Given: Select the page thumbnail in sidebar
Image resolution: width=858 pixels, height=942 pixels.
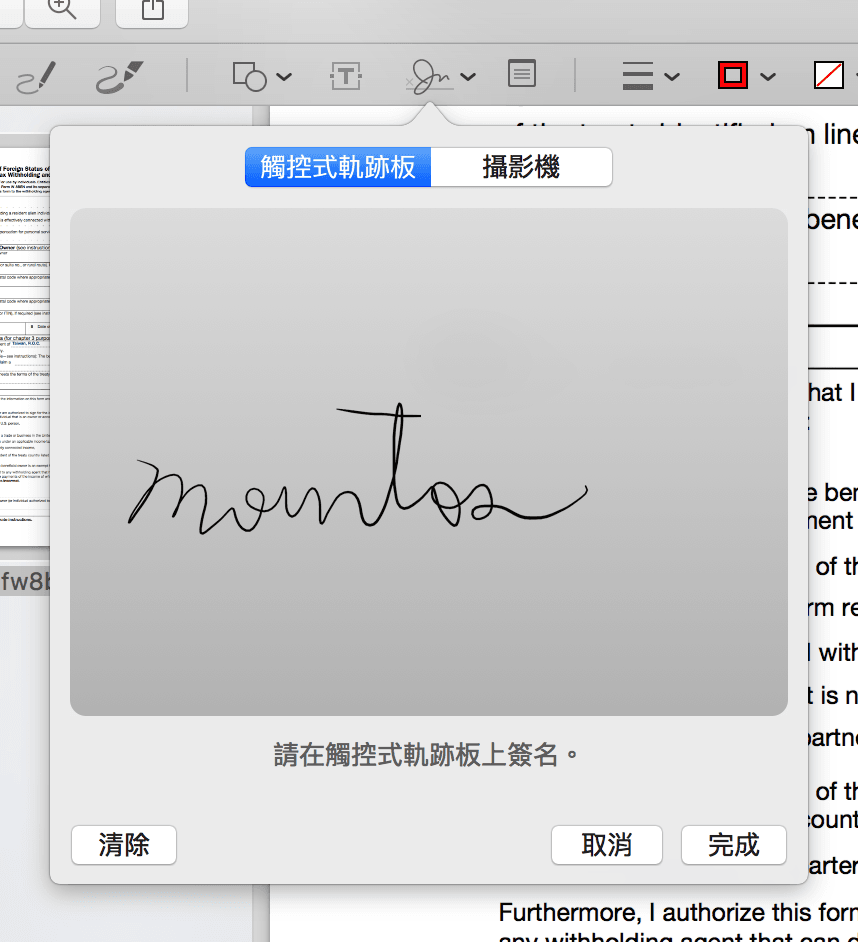Looking at the screenshot, I should [25, 347].
